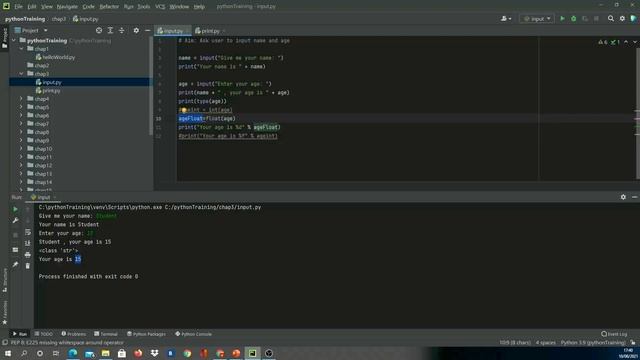This screenshot has height=360, width=640.
Task: Open the Terminal tool window
Action: point(106,334)
